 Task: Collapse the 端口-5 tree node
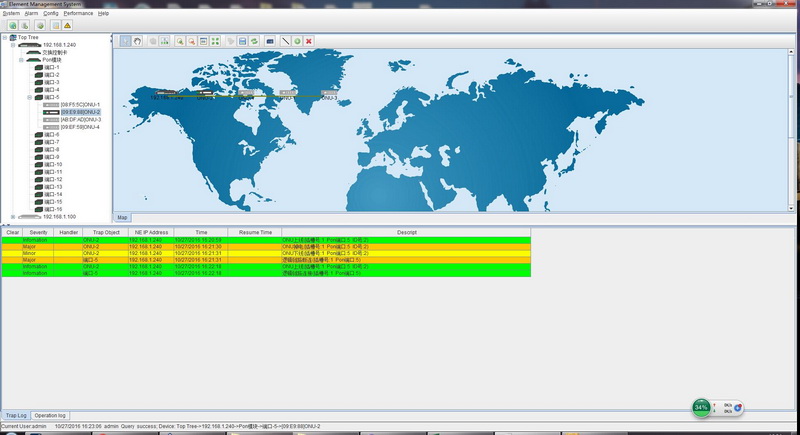tap(29, 97)
